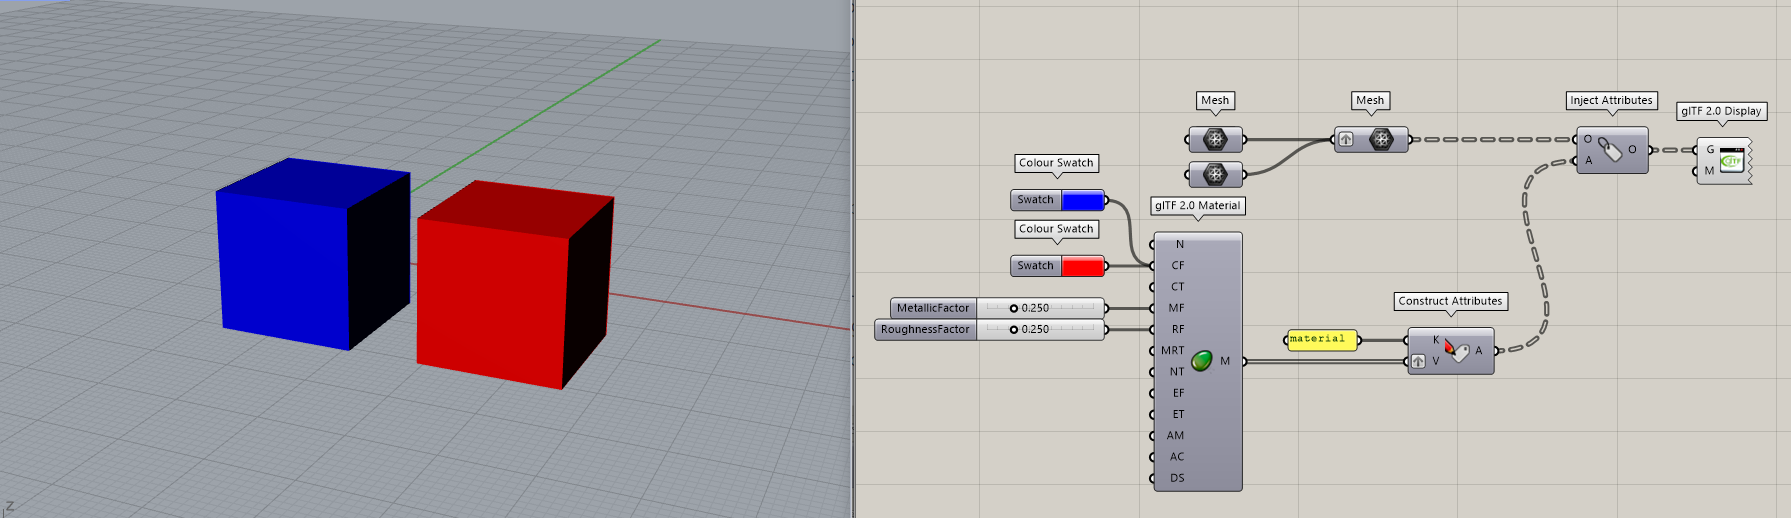Select the yellow material text panel
Image resolution: width=1791 pixels, height=518 pixels.
[x=1321, y=340]
